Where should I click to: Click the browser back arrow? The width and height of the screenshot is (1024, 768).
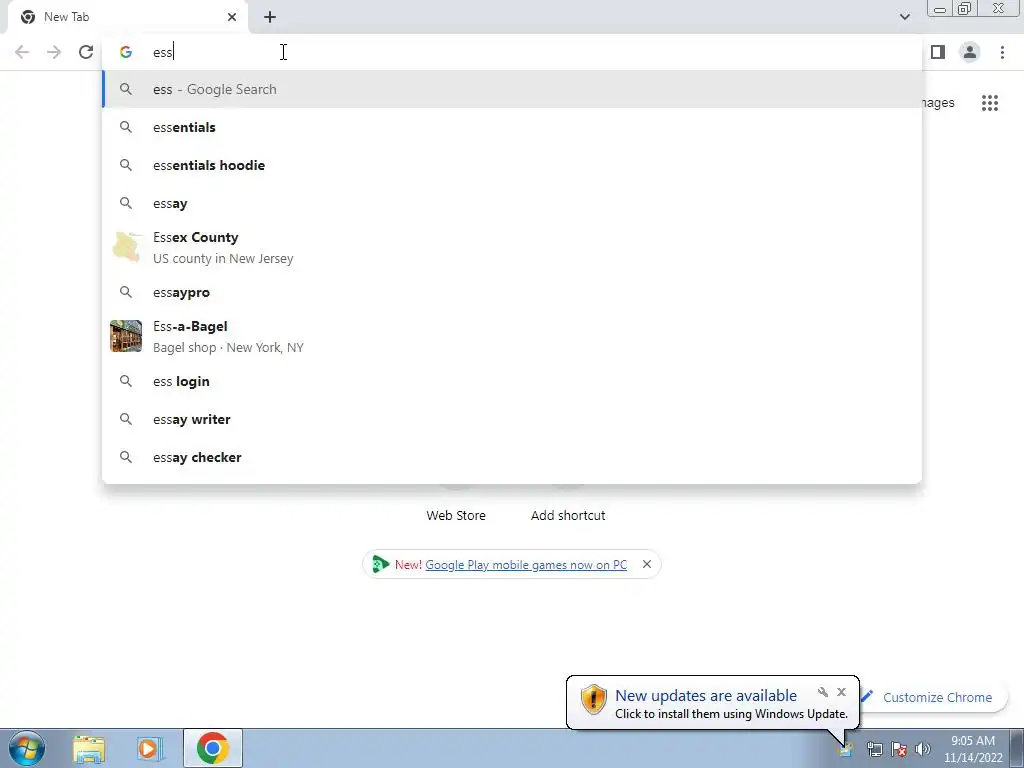(x=22, y=52)
